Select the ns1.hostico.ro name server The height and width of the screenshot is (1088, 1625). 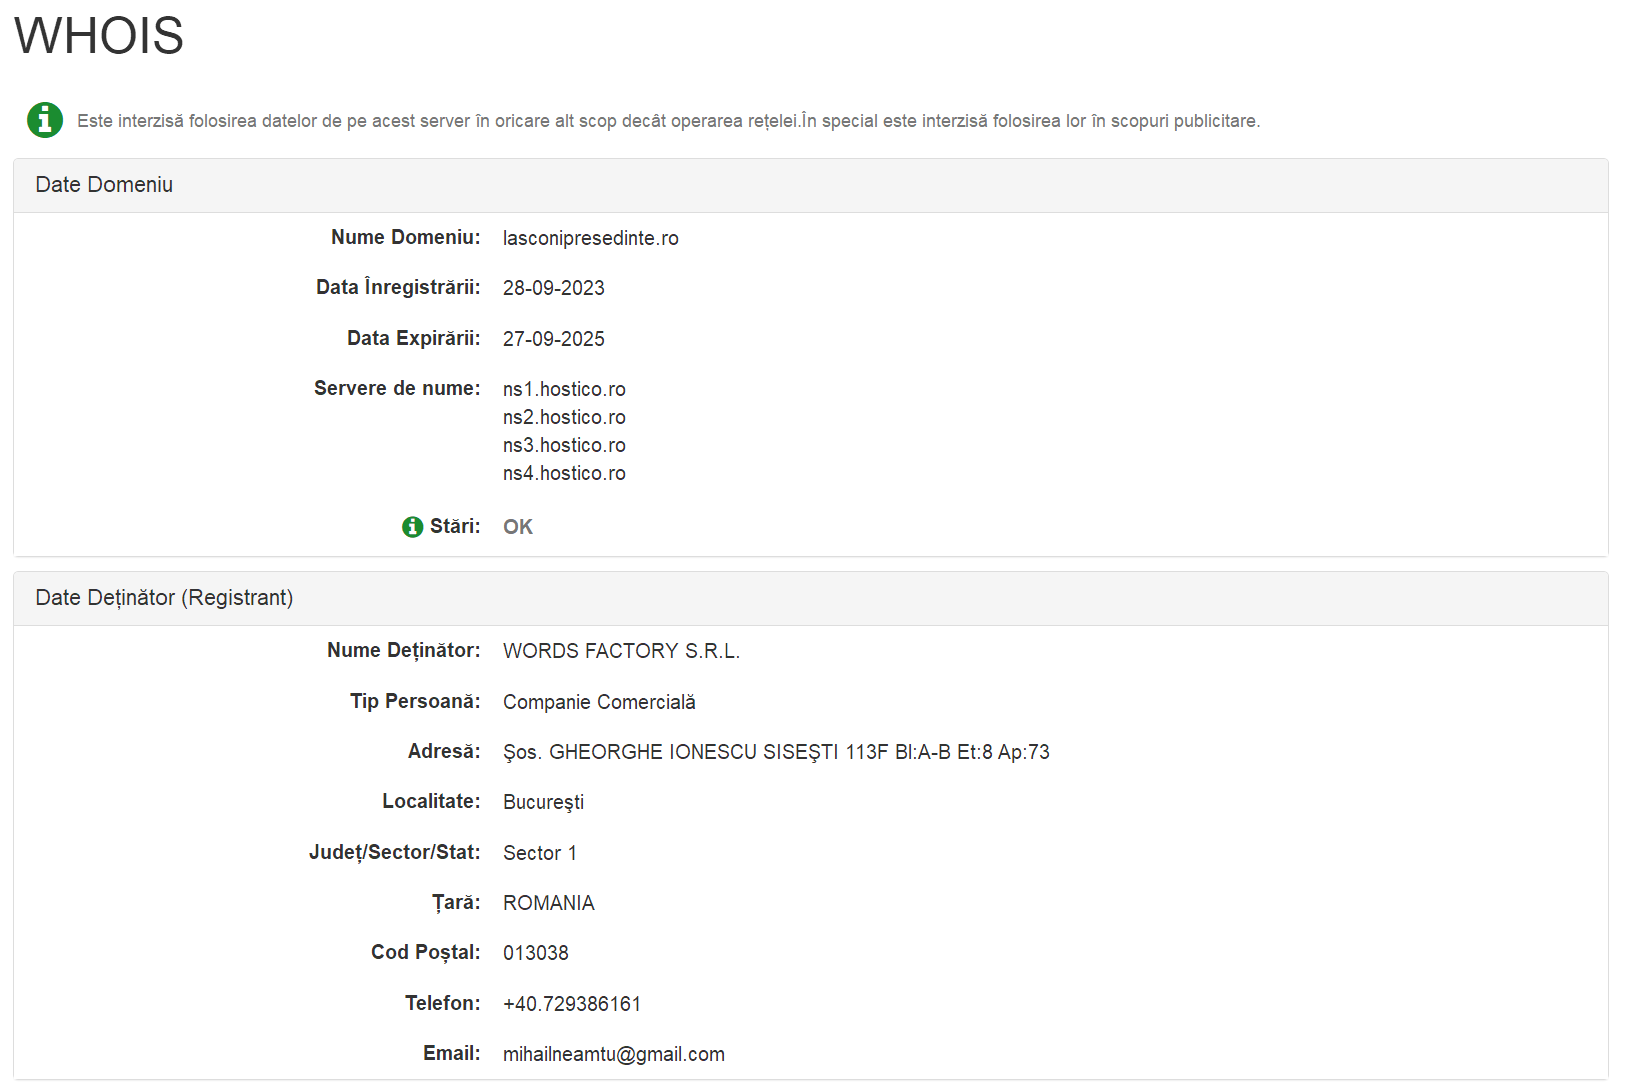click(x=564, y=389)
